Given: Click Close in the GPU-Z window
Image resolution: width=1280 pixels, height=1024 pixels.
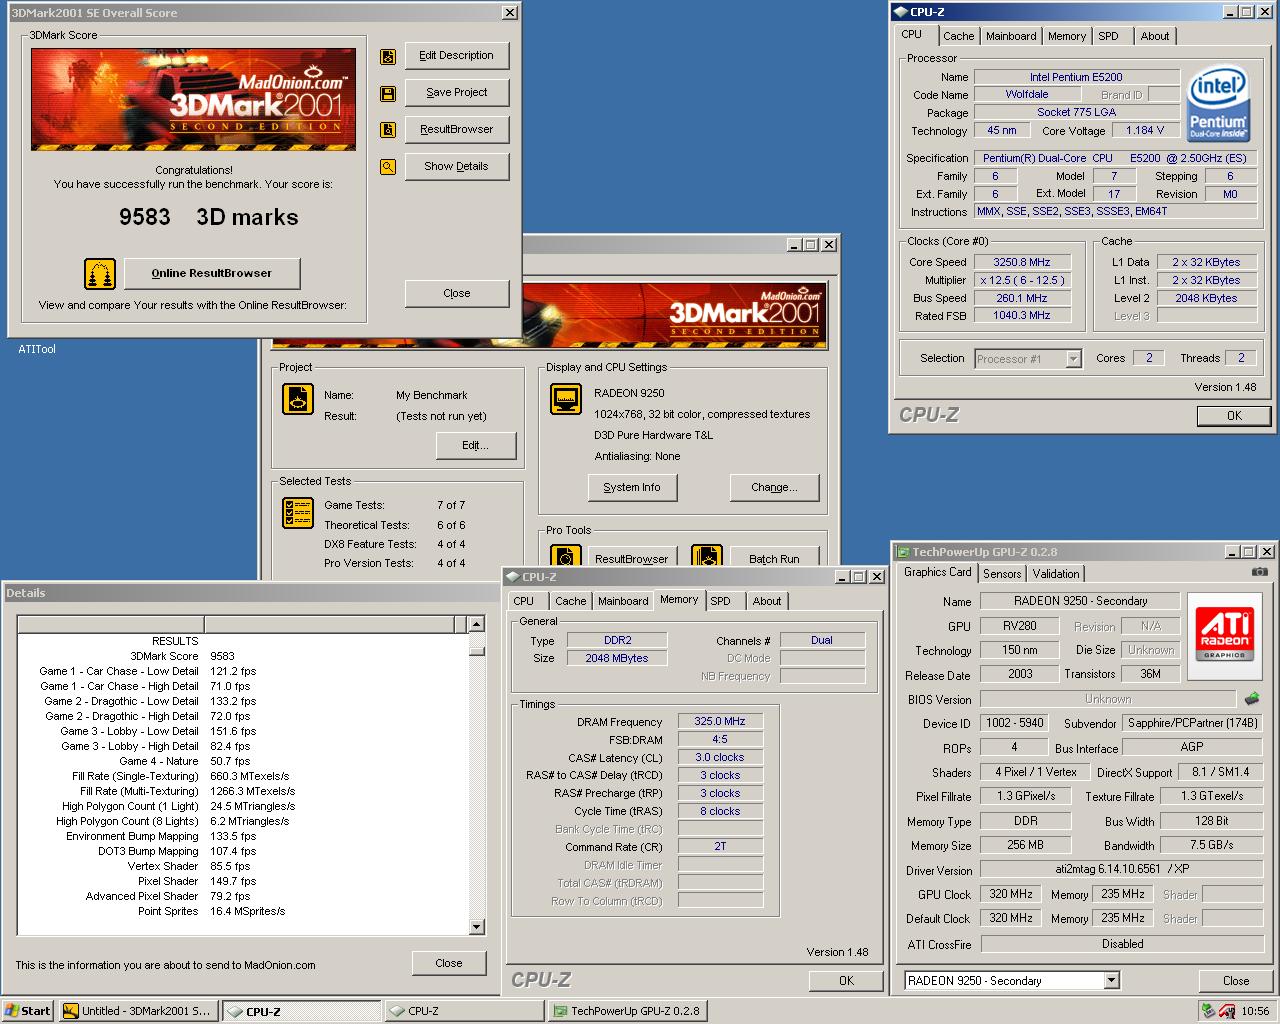Looking at the screenshot, I should tap(1236, 981).
